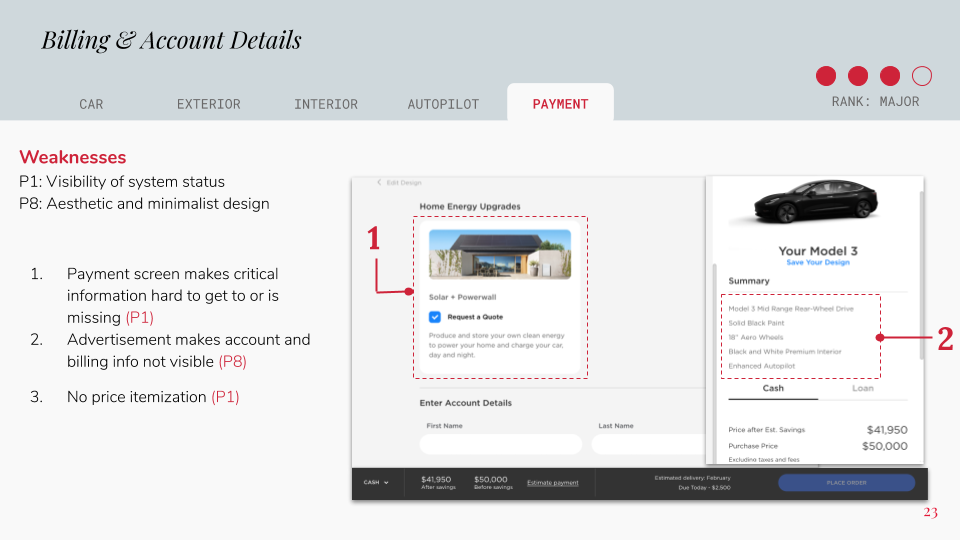Click the page number 23
The width and height of the screenshot is (960, 540).
pyautogui.click(x=931, y=512)
